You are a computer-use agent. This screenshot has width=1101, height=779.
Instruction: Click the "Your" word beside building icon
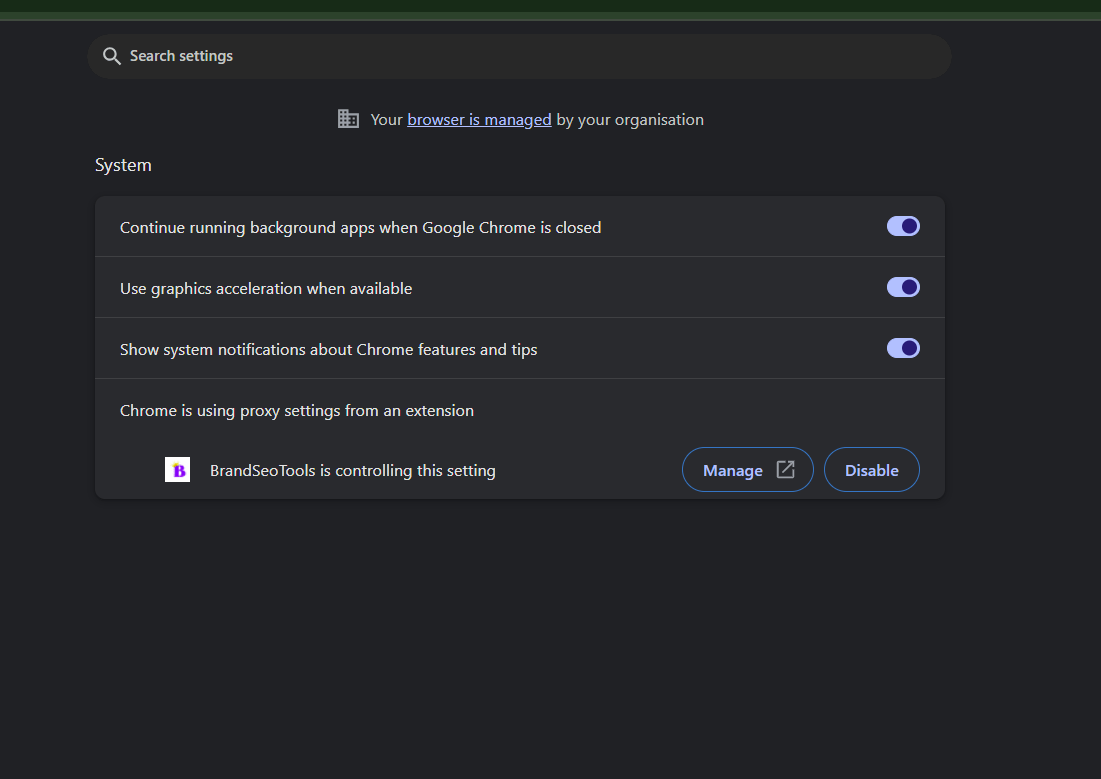point(386,120)
